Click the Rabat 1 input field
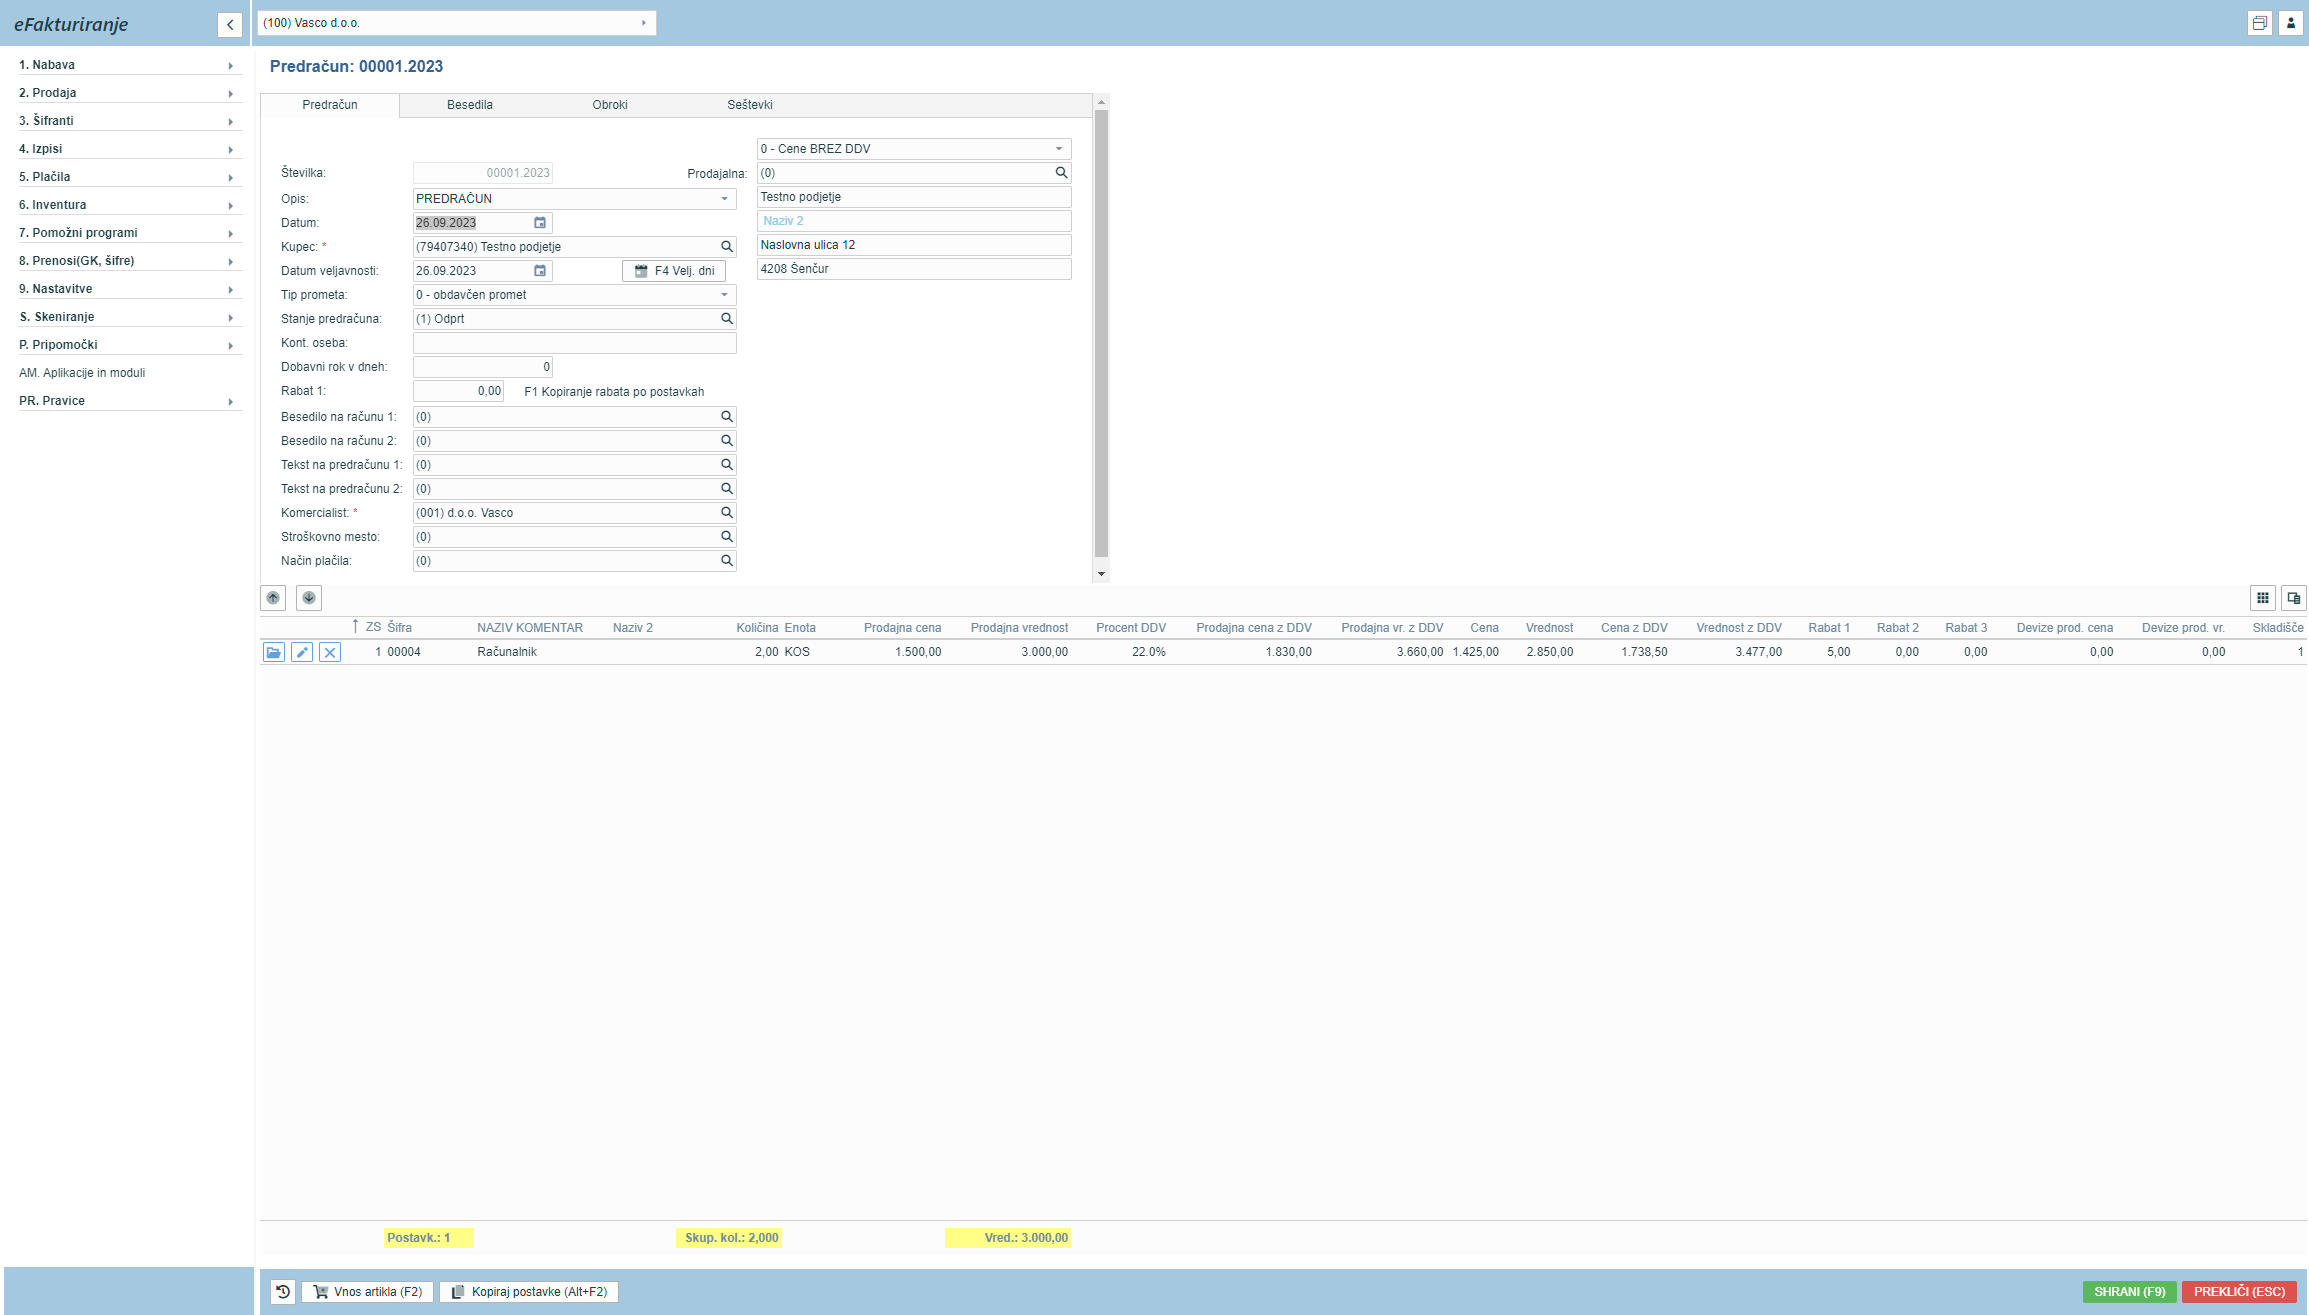The image size is (2309, 1315). click(459, 391)
